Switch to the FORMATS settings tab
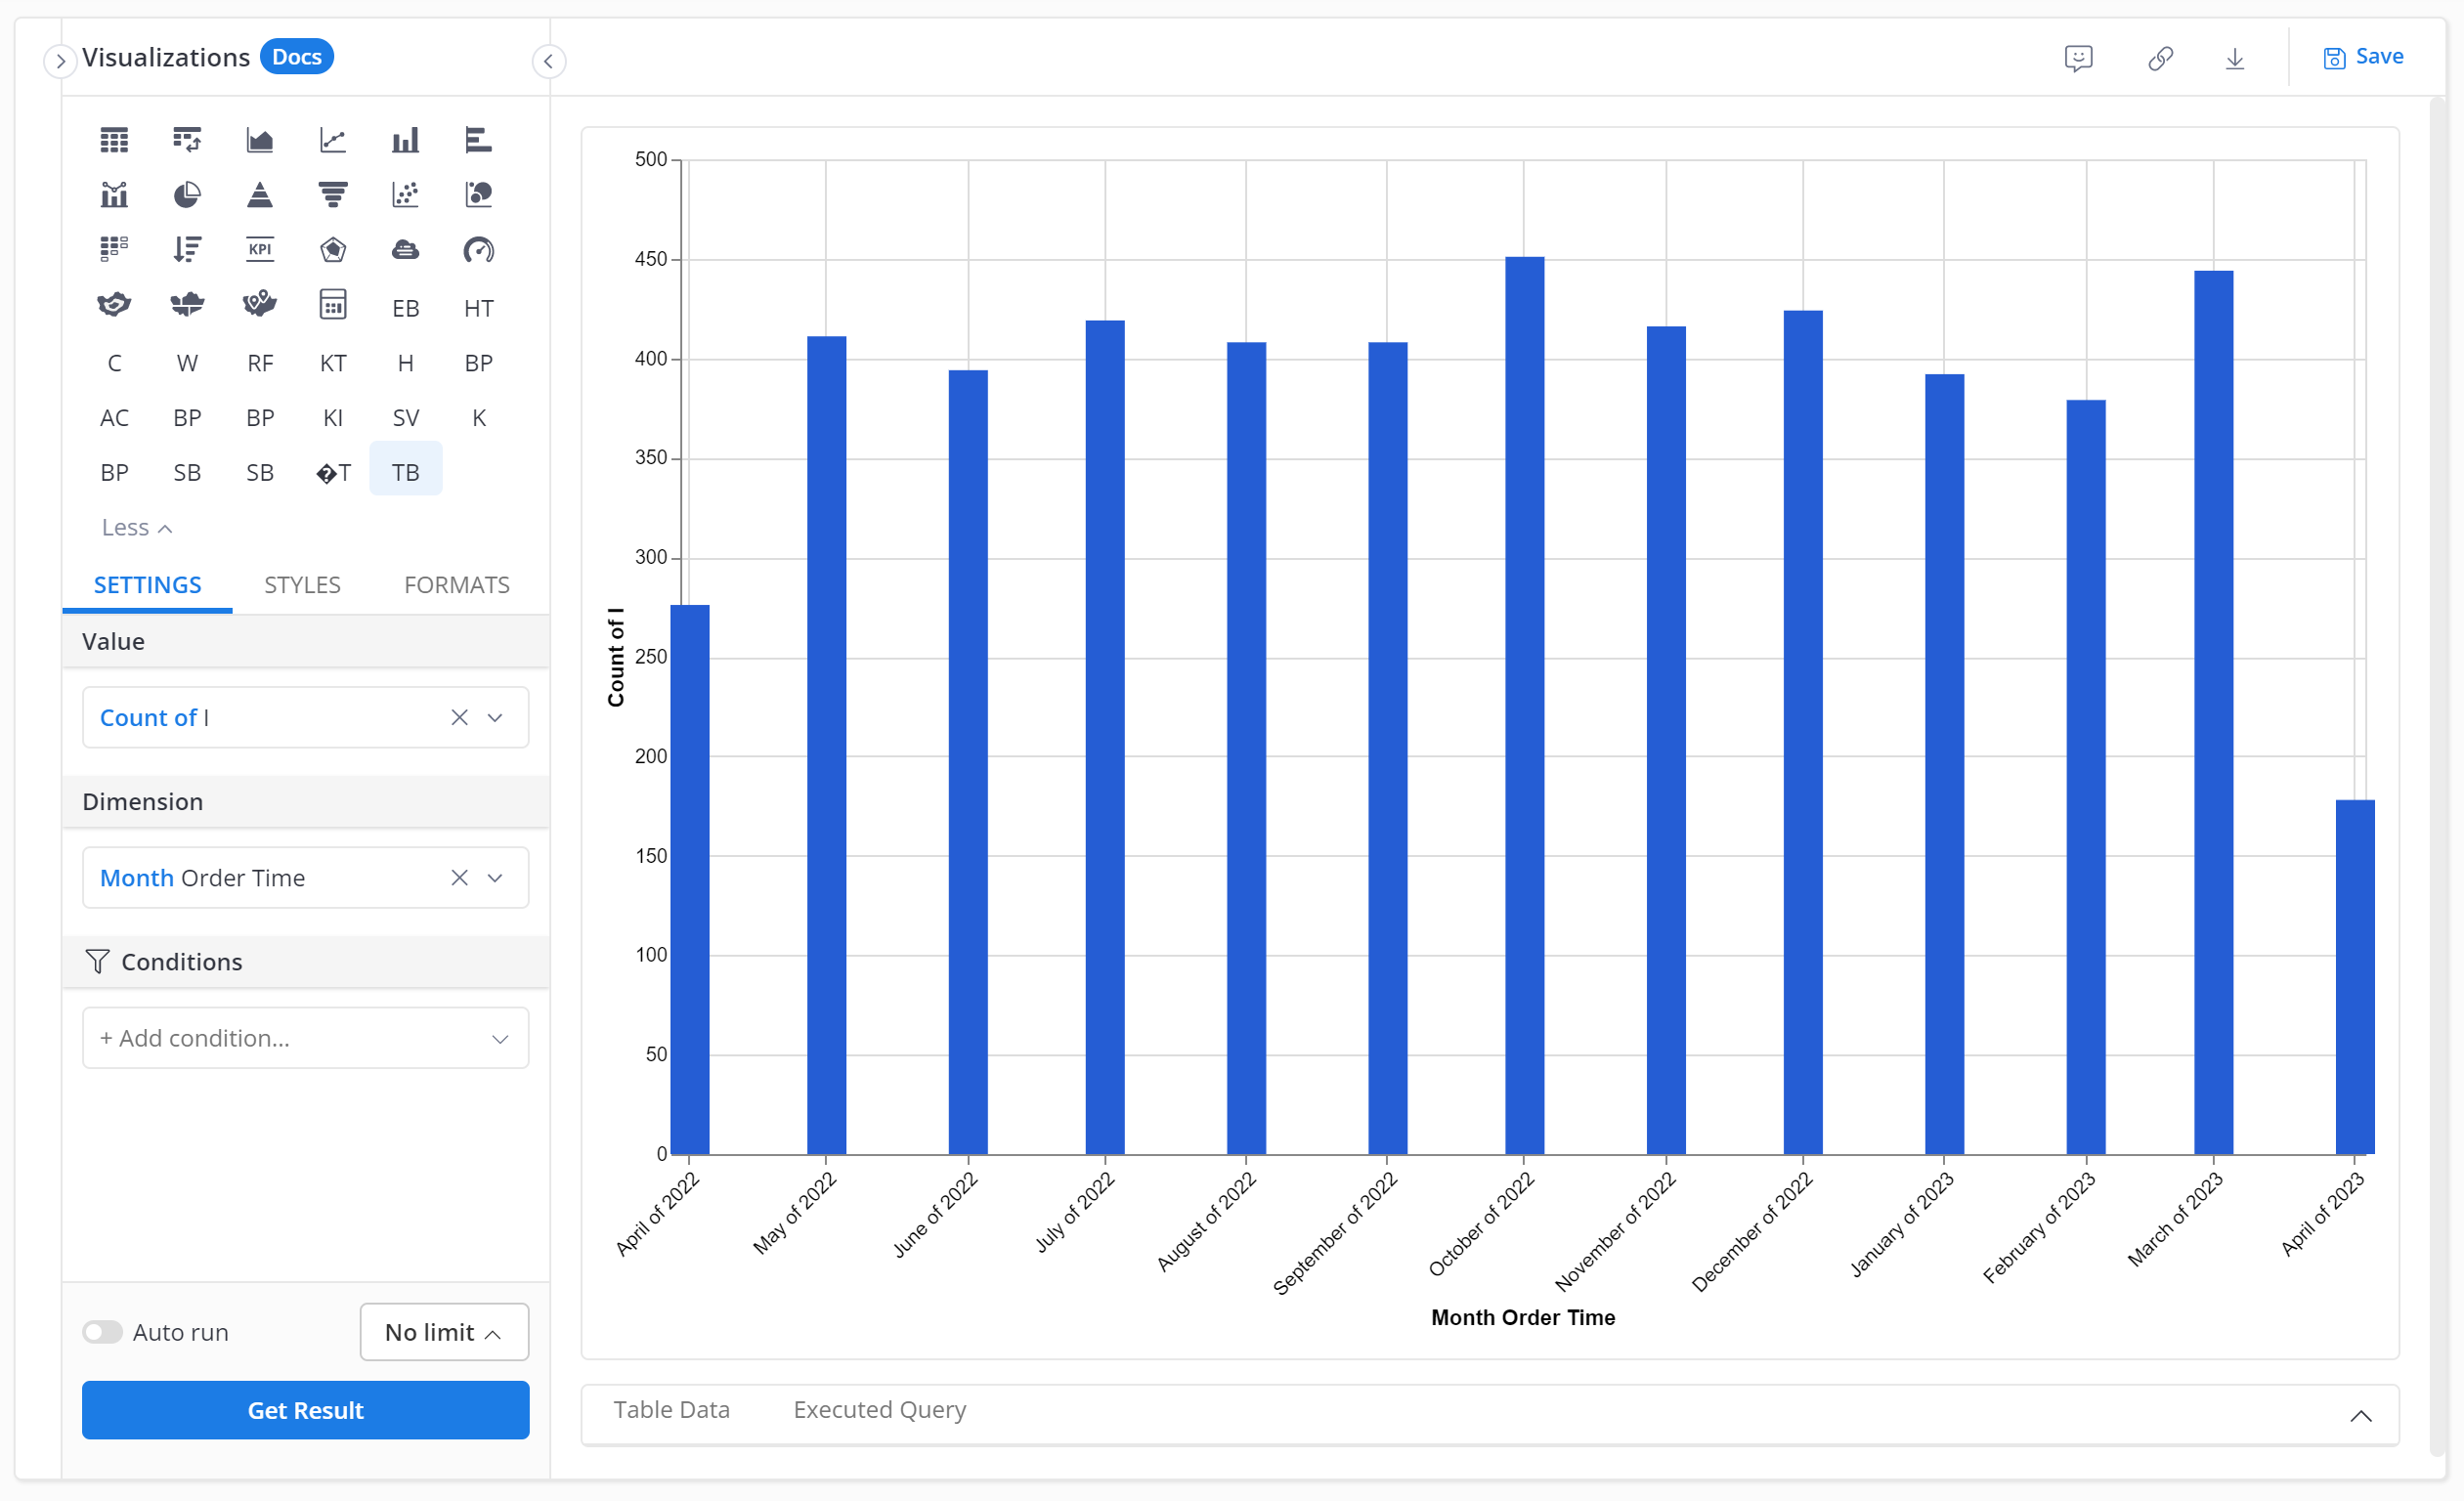 457,584
